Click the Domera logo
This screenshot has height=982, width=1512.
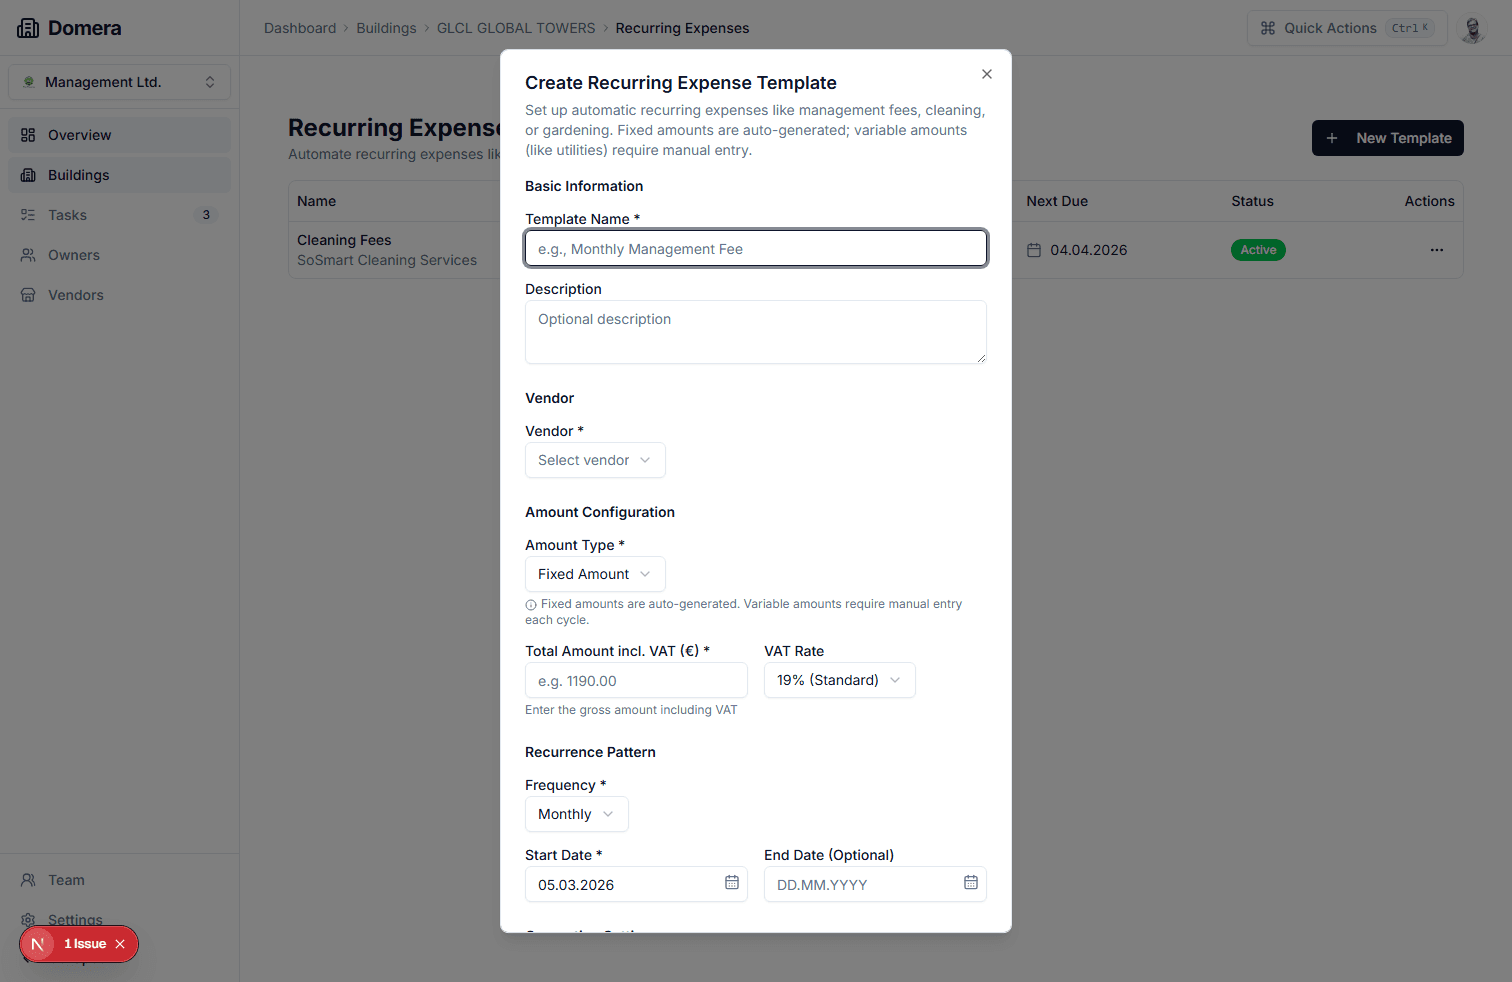coord(69,27)
